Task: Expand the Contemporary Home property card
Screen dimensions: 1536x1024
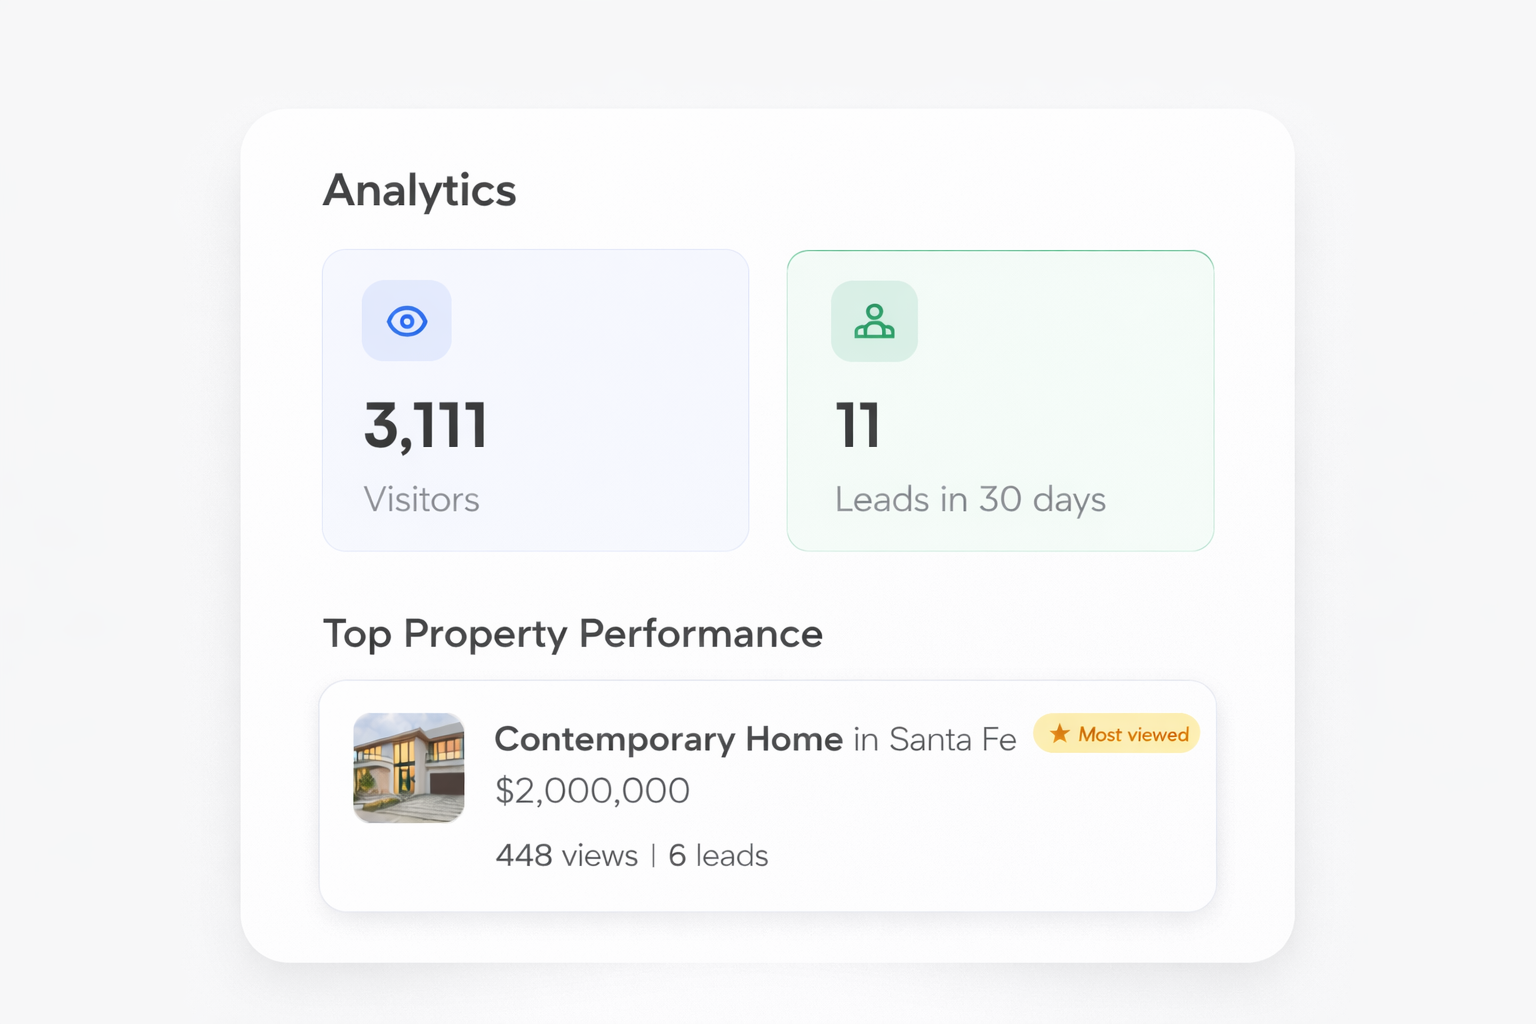Action: click(767, 795)
